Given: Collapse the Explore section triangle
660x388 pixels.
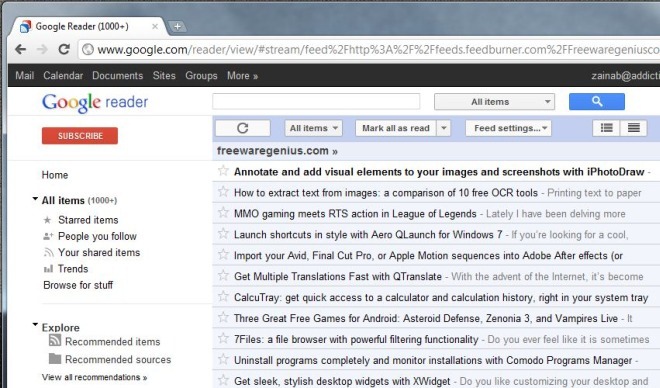Looking at the screenshot, I should pos(35,325).
